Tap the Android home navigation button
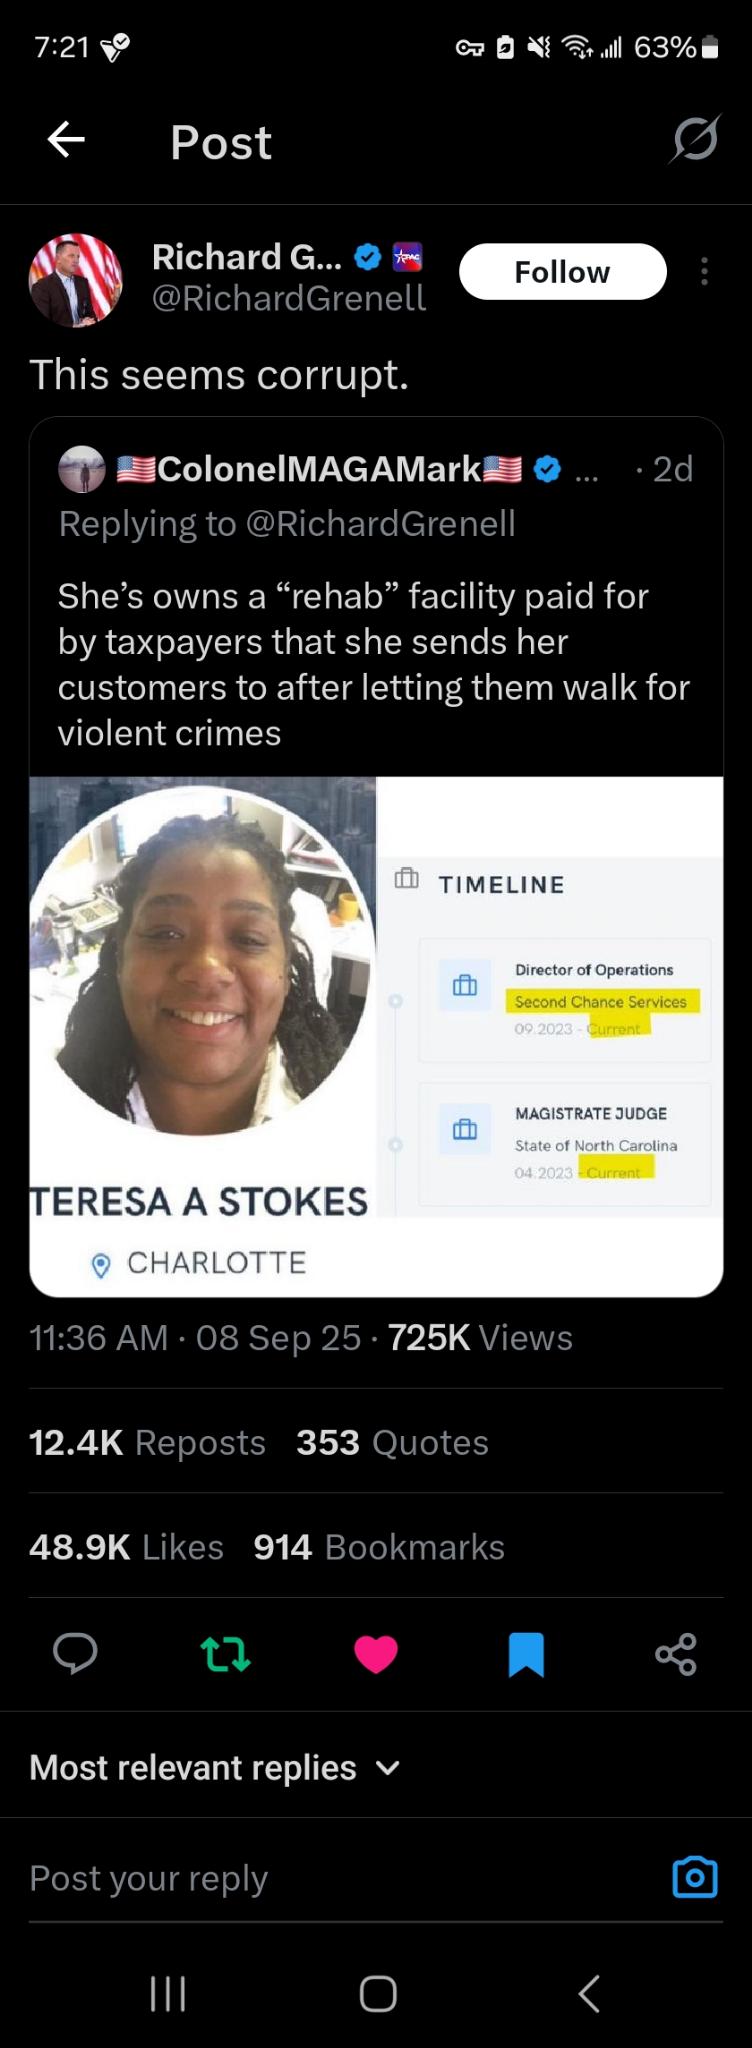Viewport: 752px width, 2048px height. [x=378, y=1993]
